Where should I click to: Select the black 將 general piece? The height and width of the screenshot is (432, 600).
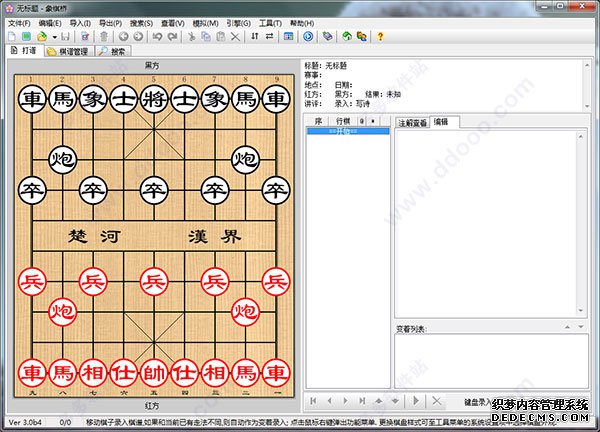(154, 99)
